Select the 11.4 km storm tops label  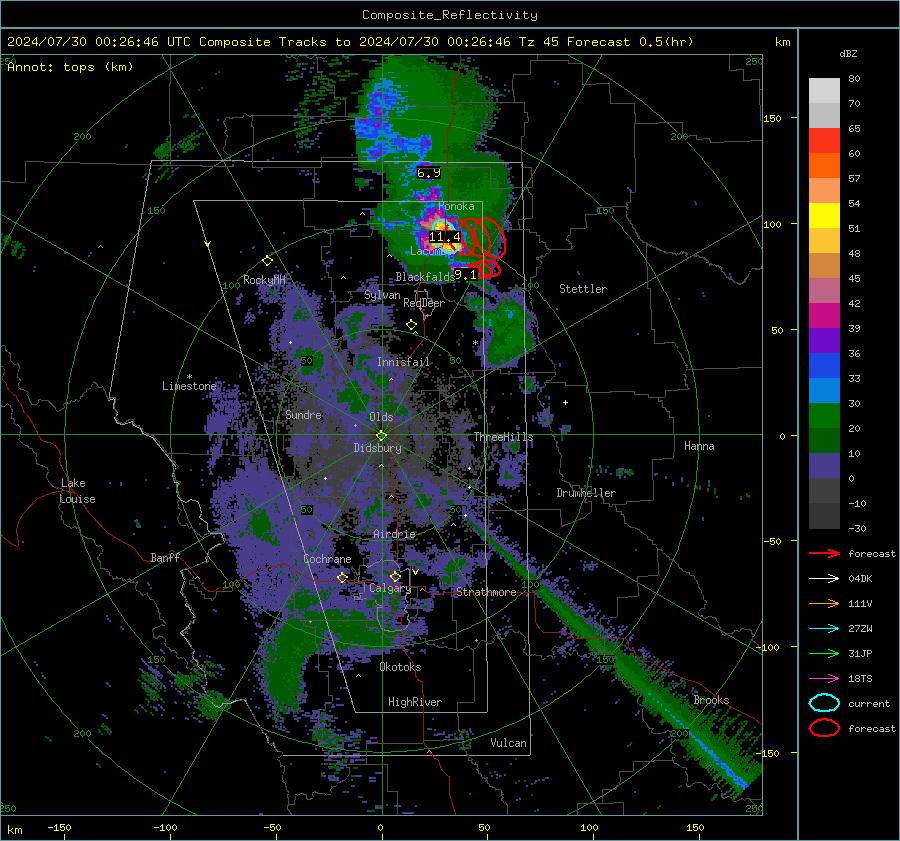[445, 237]
